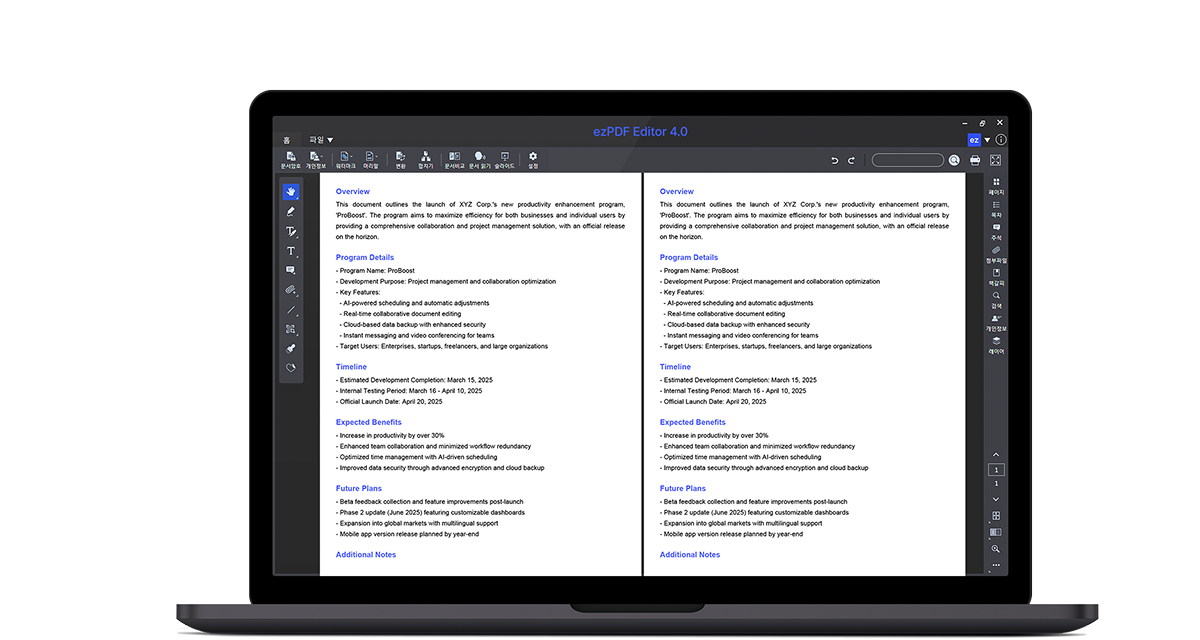Click the zoom in magnifier icon

tap(996, 549)
